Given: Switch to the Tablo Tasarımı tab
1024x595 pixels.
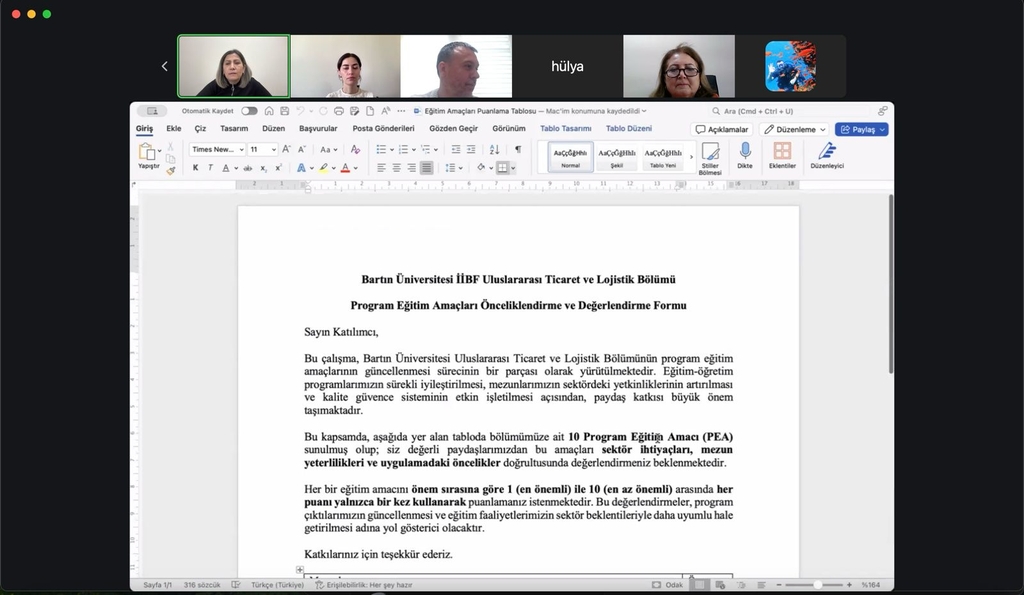Looking at the screenshot, I should 566,129.
